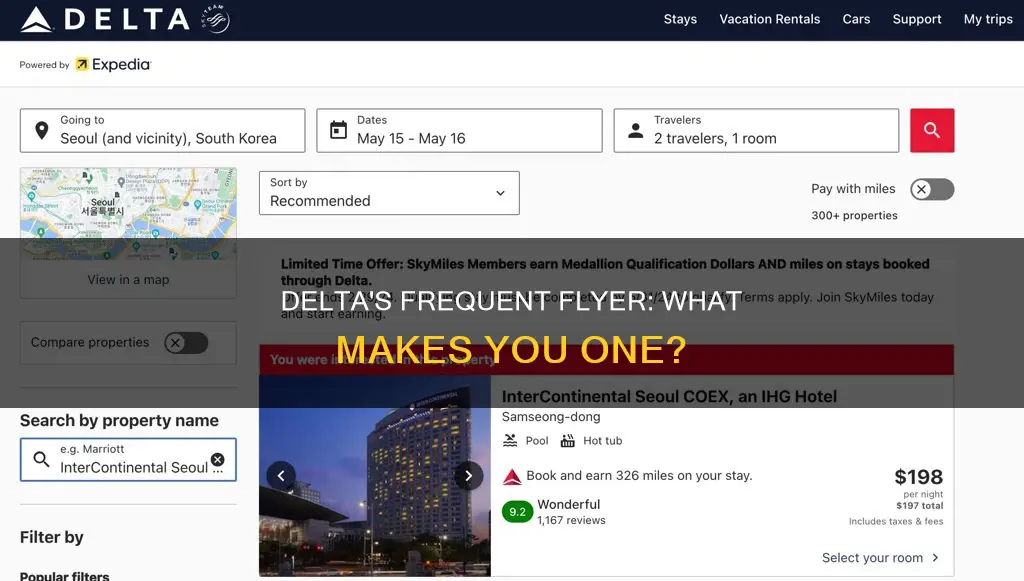Enable the Pay with miles toggle

coord(931,189)
